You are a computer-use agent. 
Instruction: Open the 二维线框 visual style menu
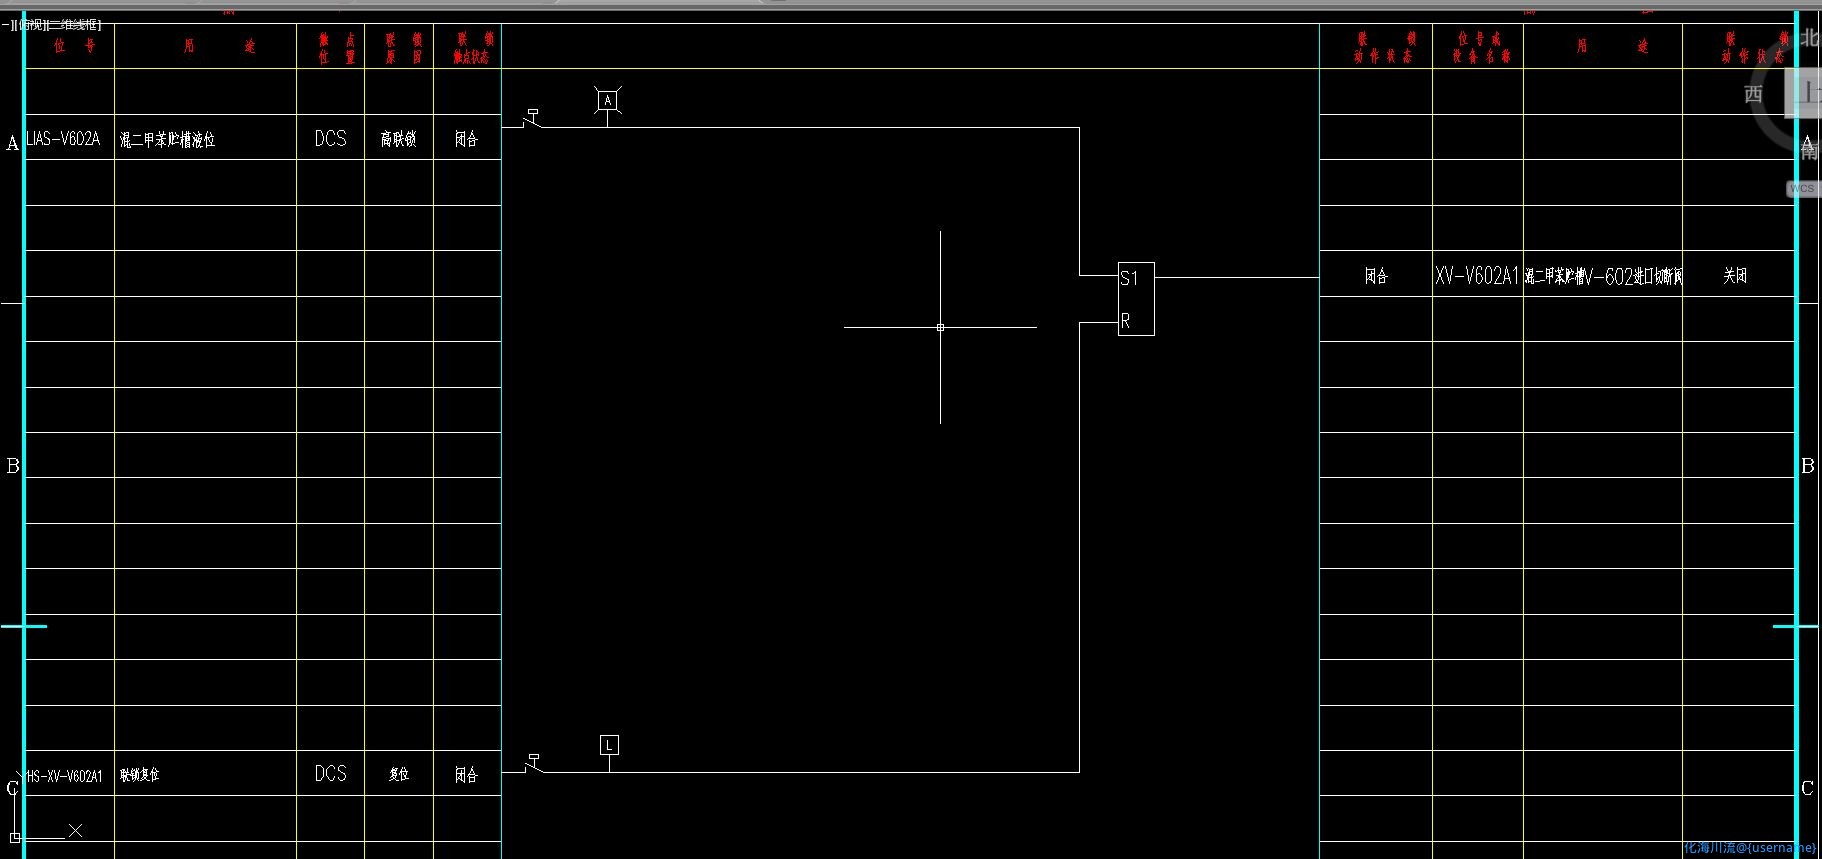coord(75,25)
